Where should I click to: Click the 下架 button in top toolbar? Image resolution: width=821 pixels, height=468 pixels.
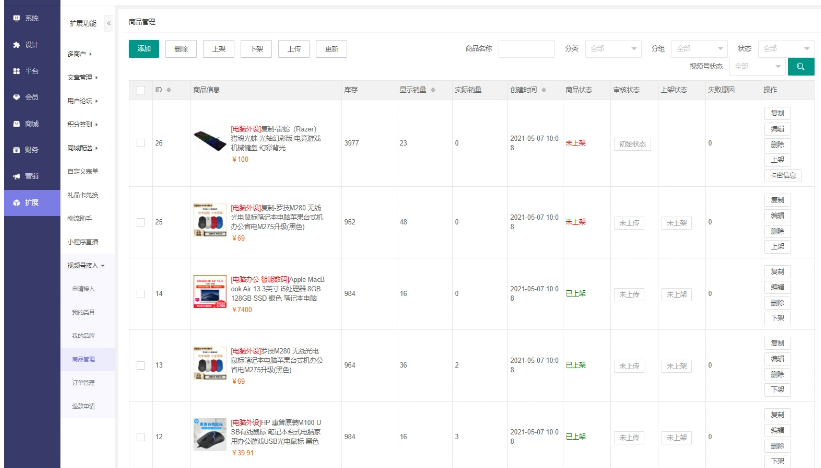coord(256,49)
